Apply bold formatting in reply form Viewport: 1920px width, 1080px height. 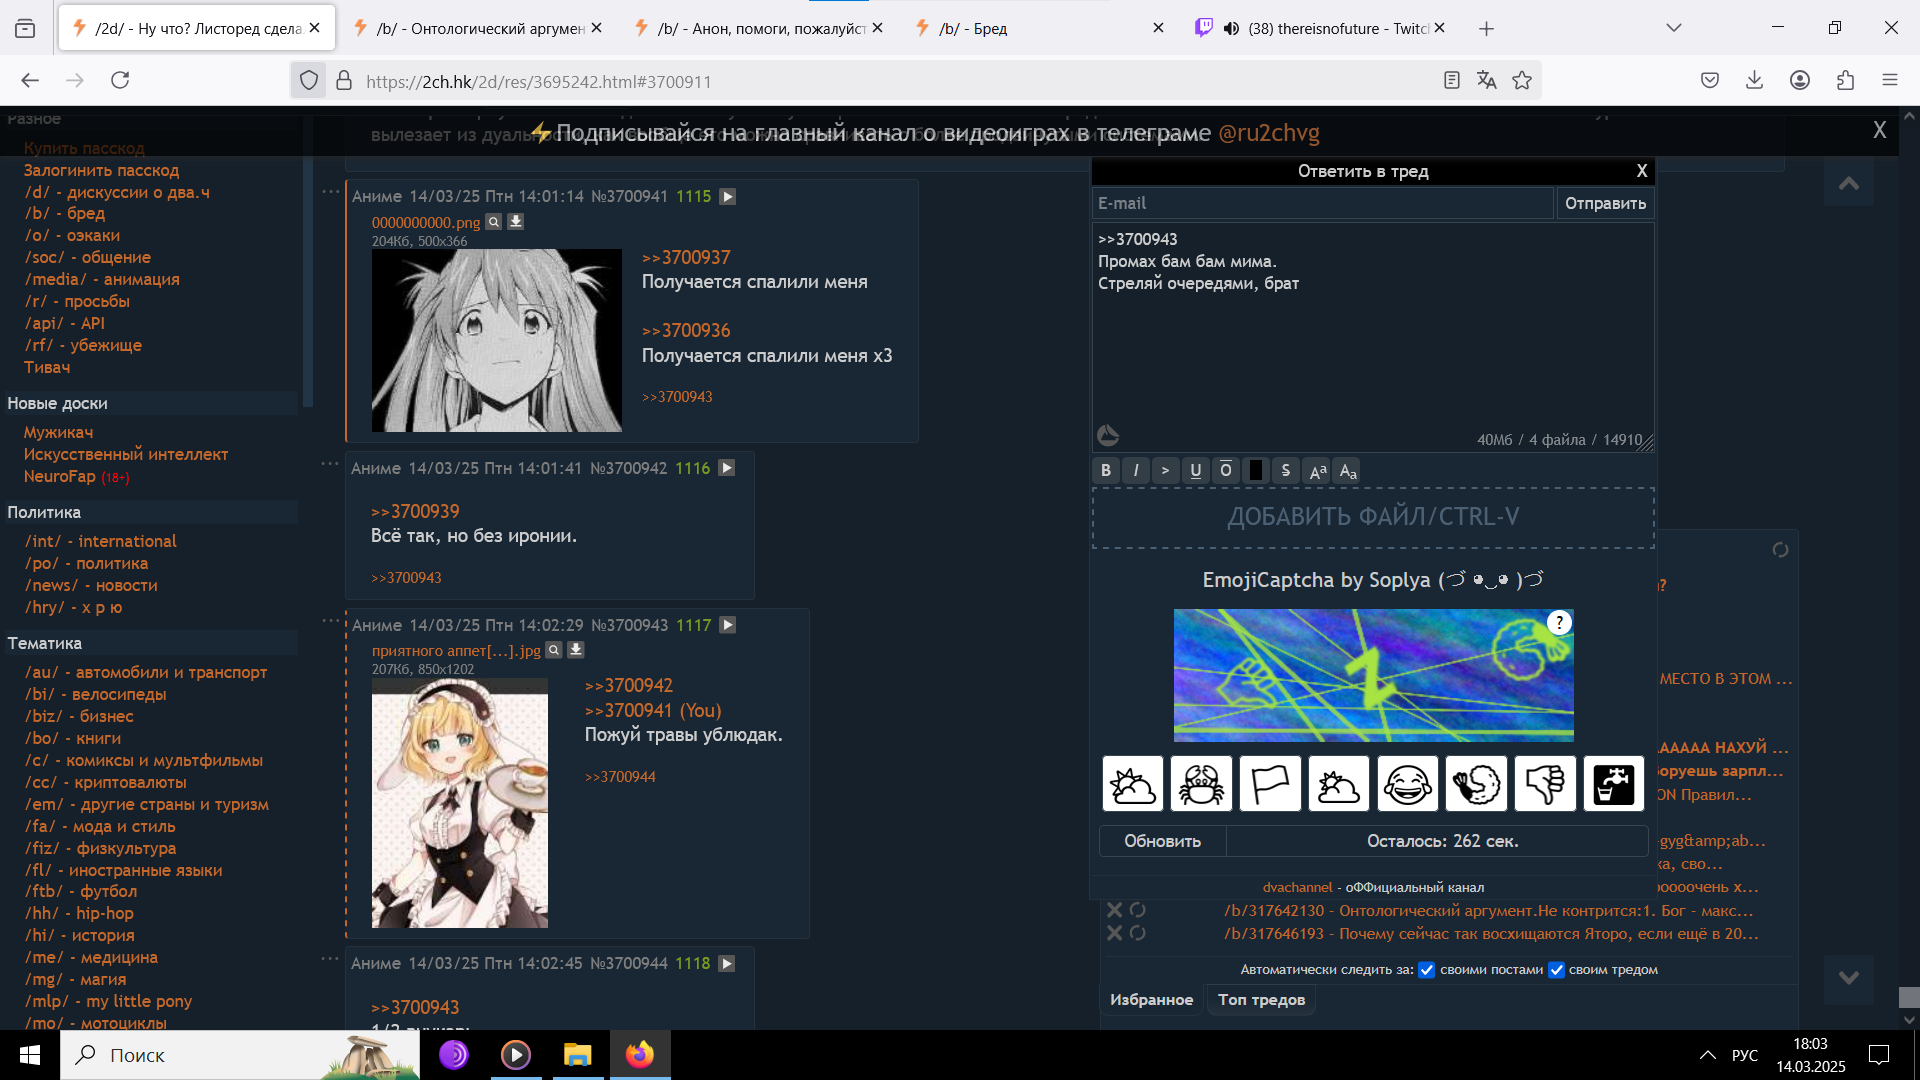click(1106, 471)
